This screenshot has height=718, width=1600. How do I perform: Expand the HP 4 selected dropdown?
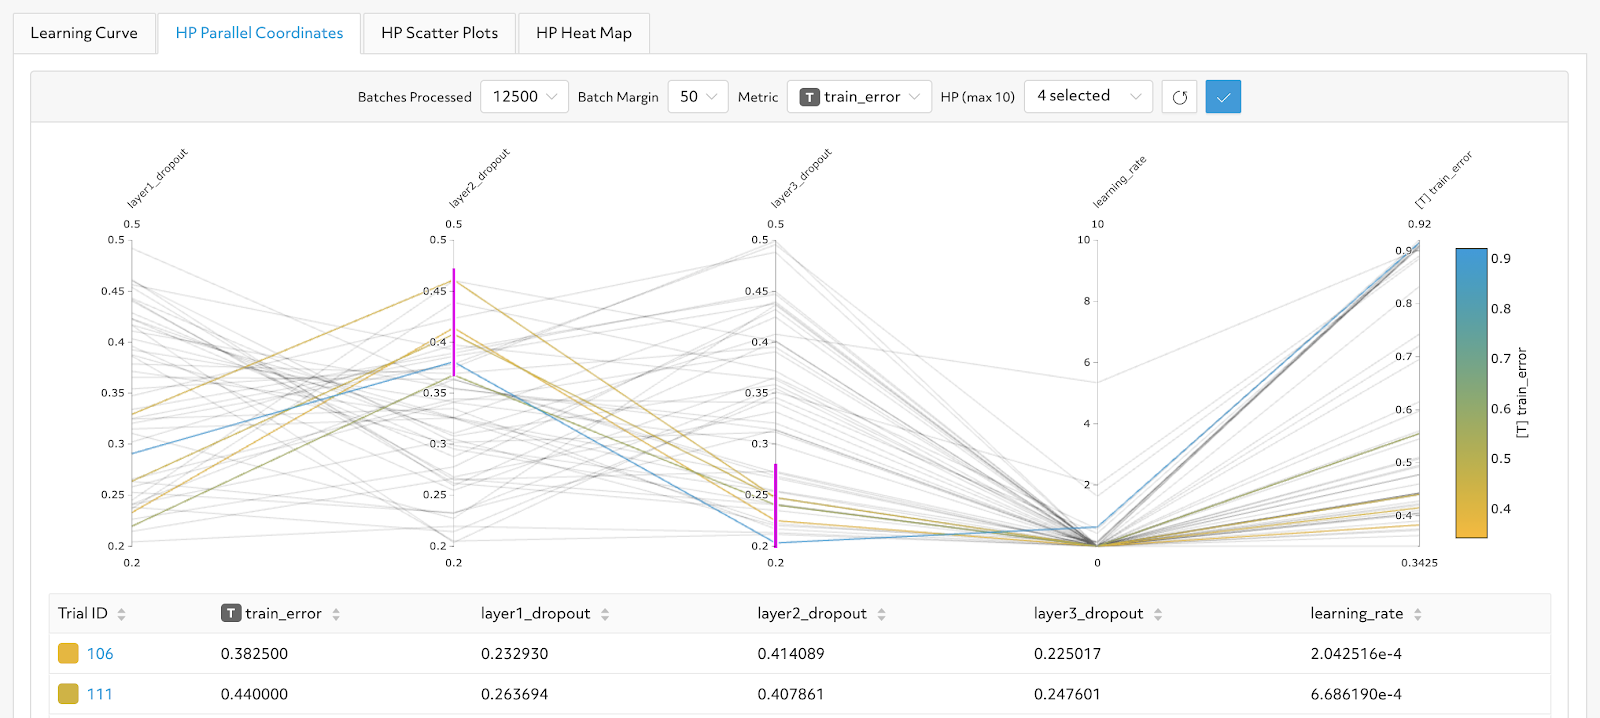tap(1088, 97)
